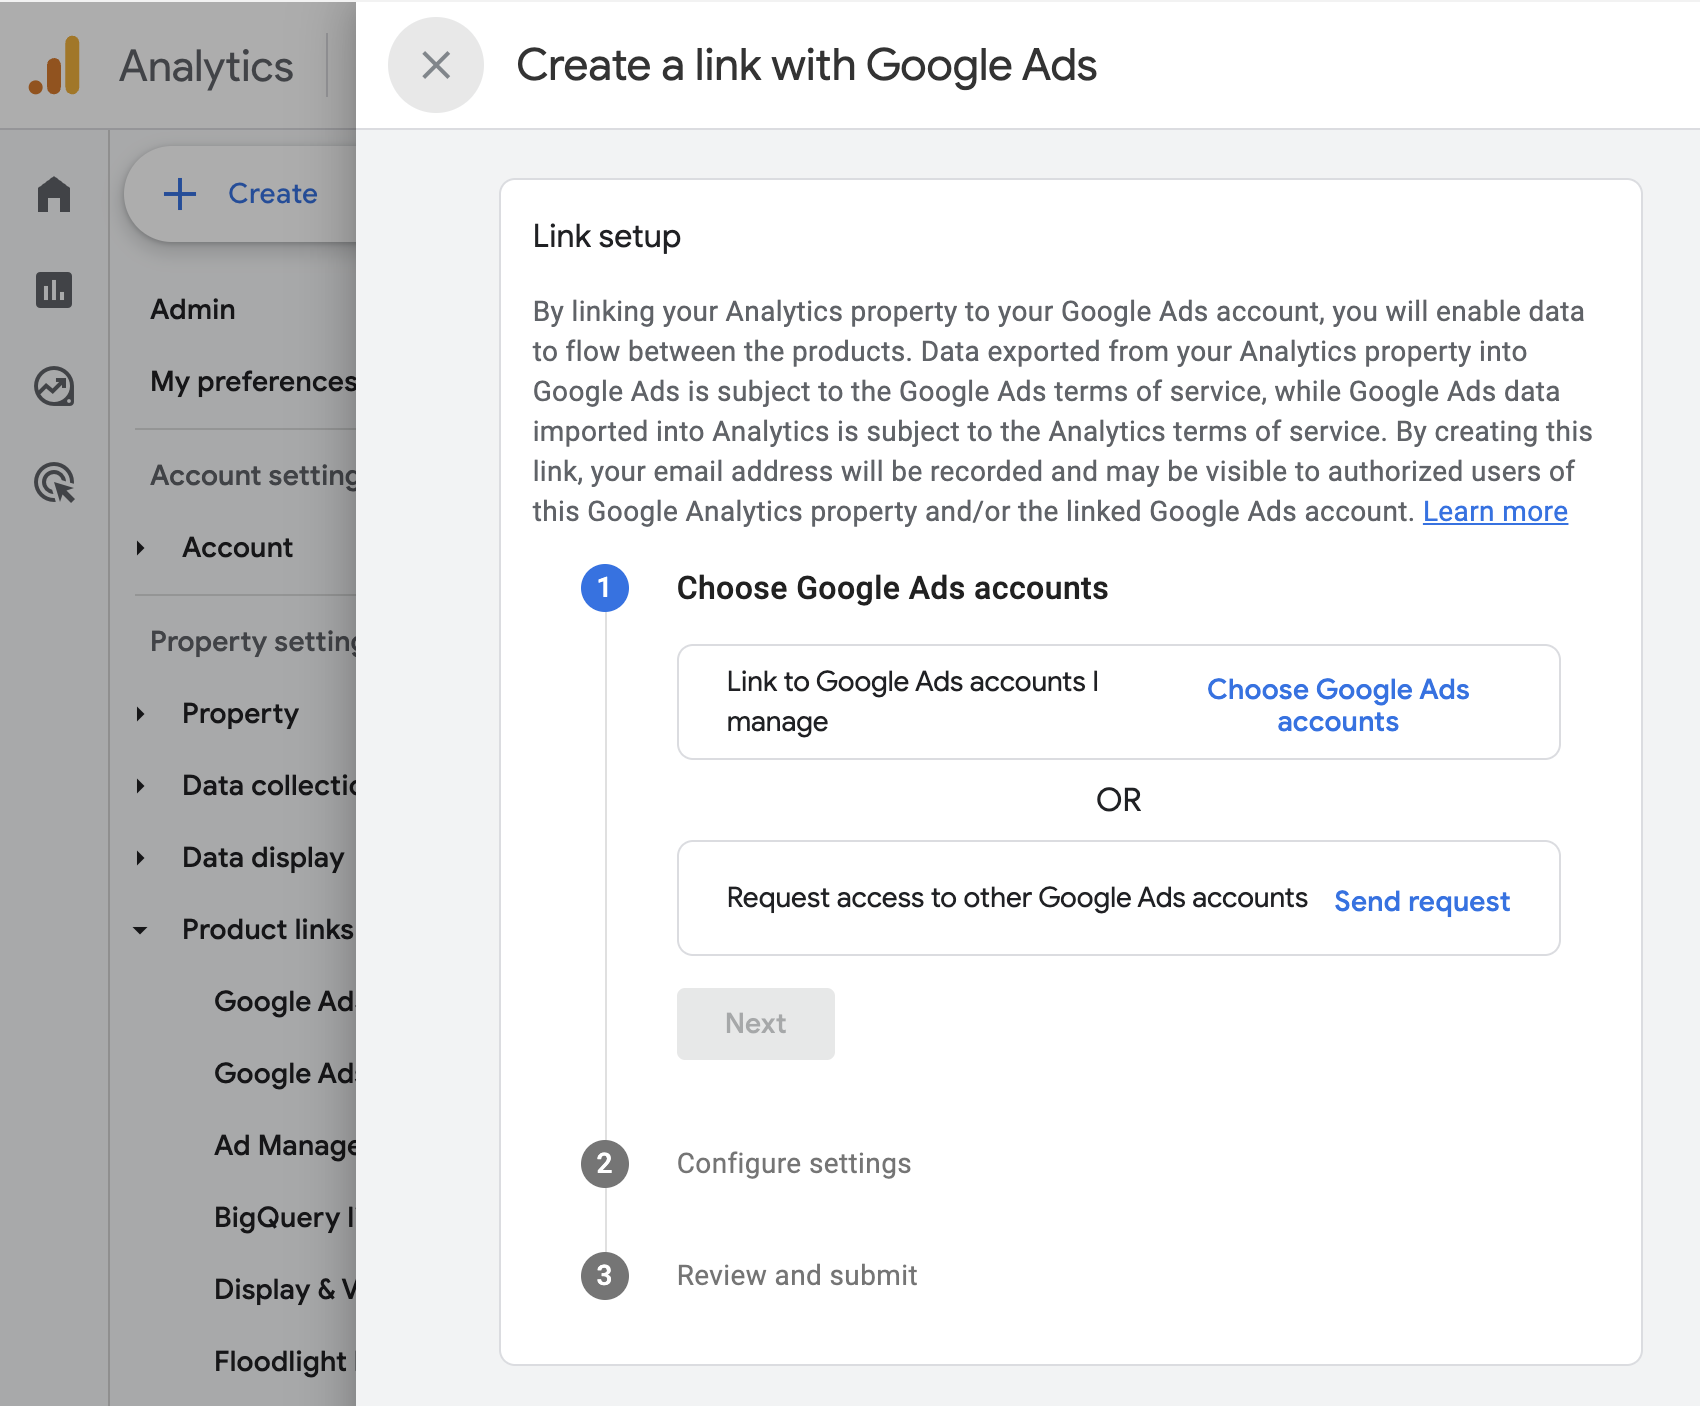Open Data display tree item

pyautogui.click(x=263, y=857)
